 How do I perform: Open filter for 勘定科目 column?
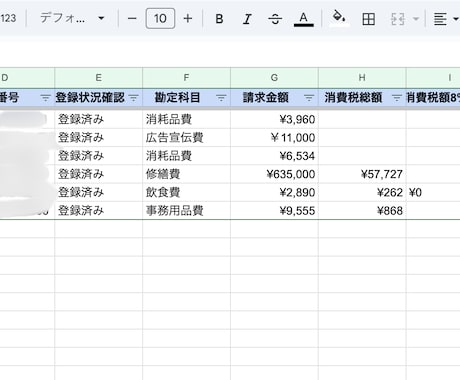pos(221,98)
